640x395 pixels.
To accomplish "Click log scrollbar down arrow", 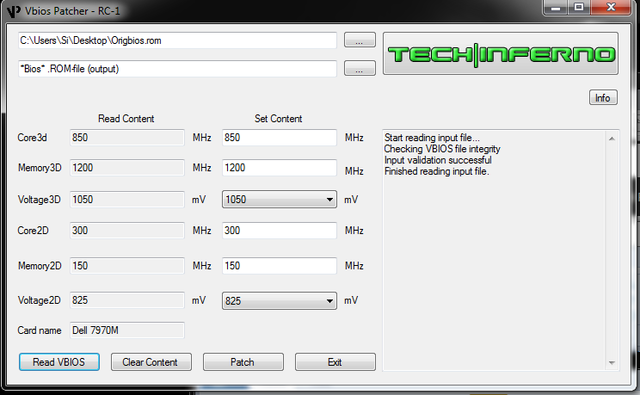I will point(611,362).
